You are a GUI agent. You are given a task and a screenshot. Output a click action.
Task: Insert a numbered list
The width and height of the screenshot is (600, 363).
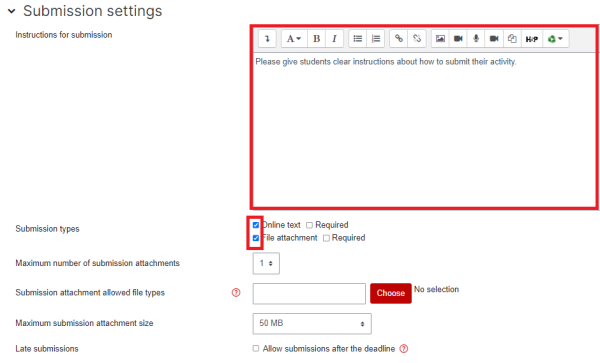click(376, 39)
